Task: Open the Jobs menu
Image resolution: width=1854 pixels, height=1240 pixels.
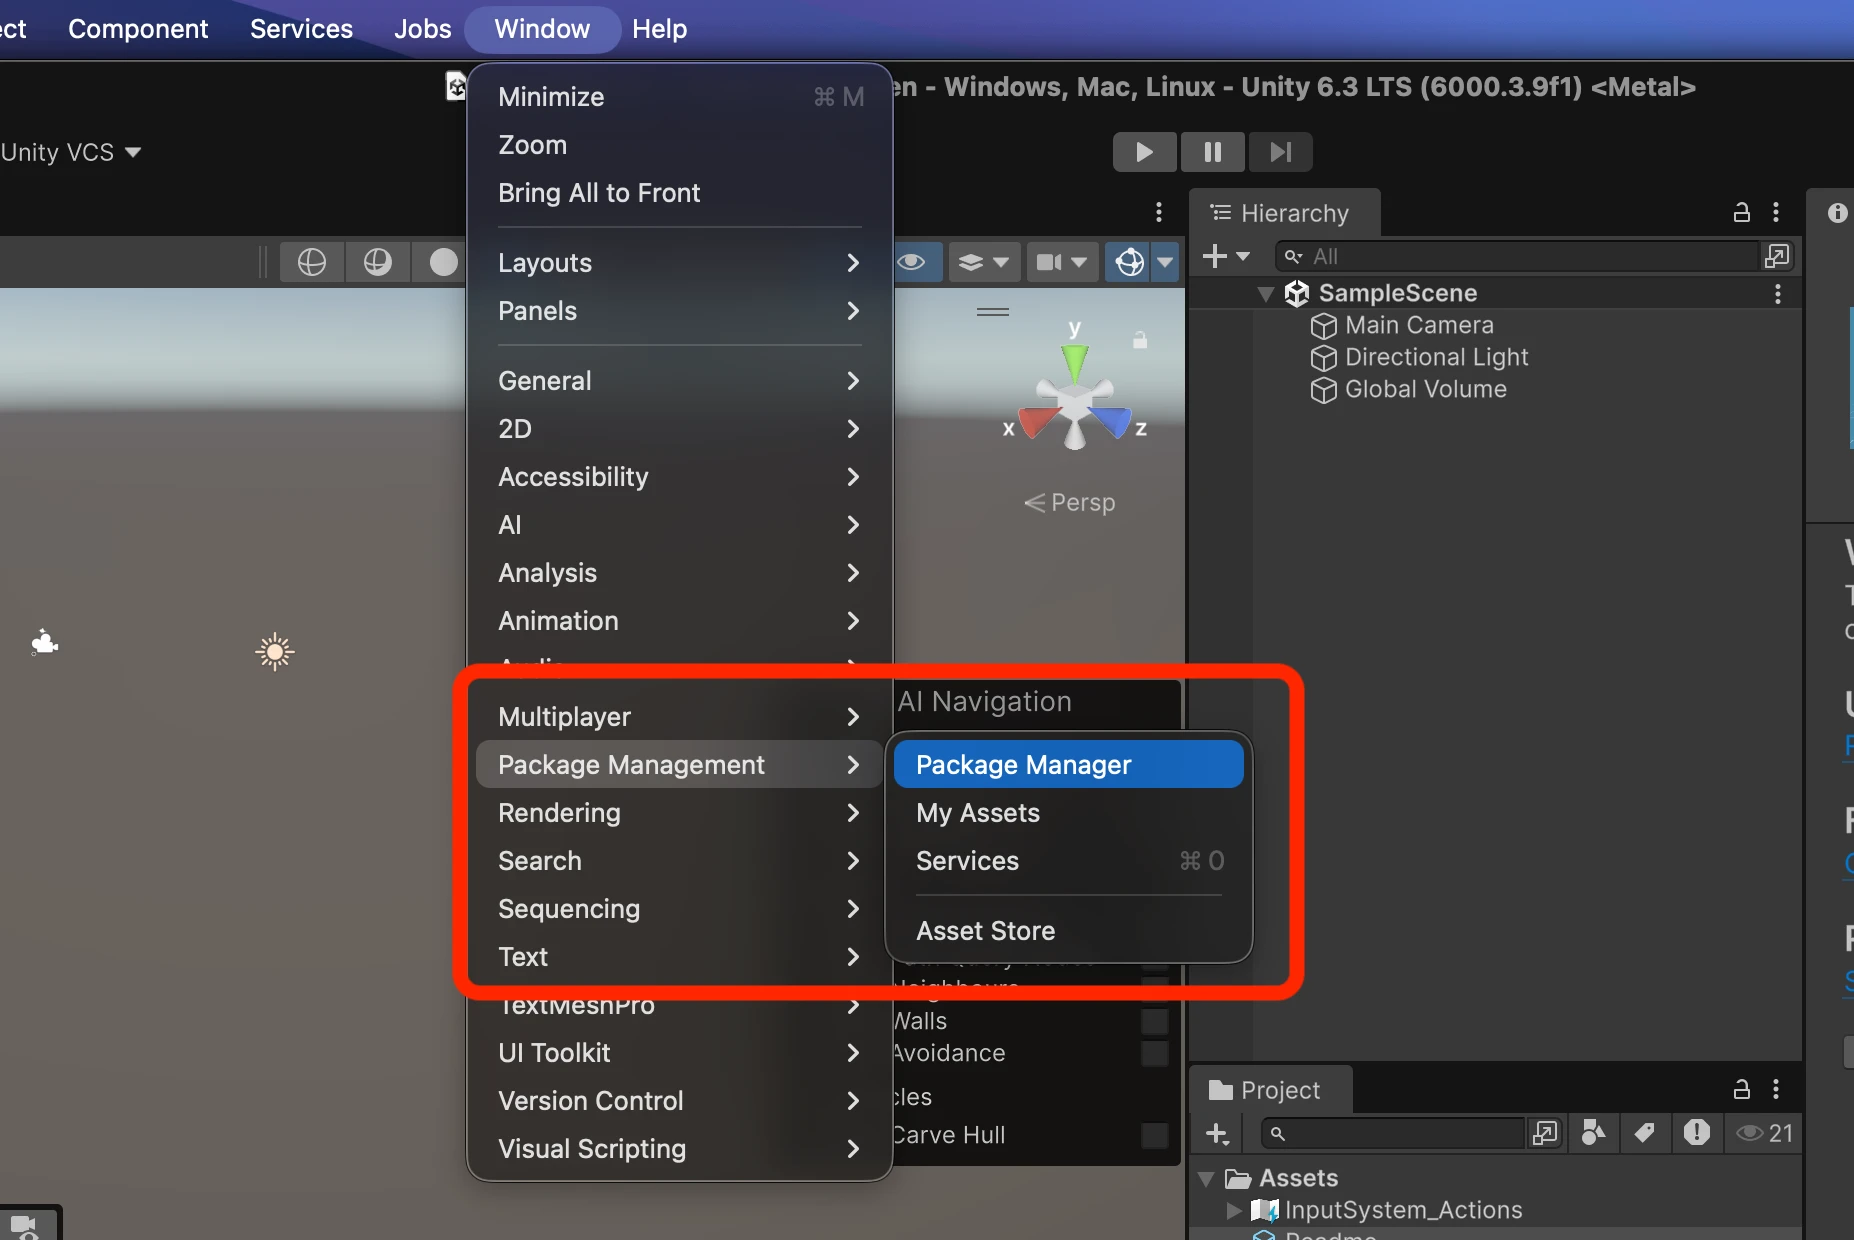Action: point(422,29)
